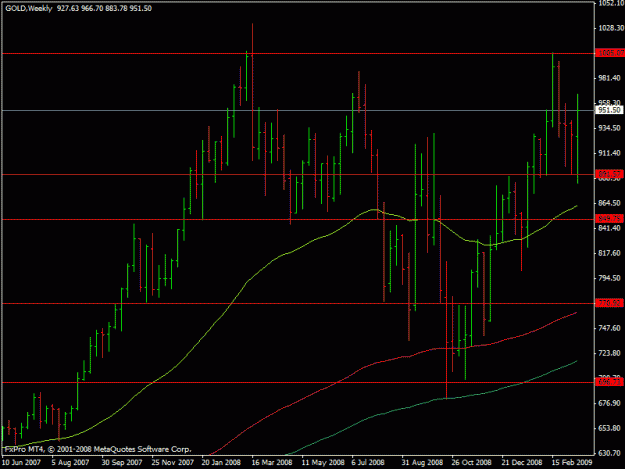Click the 21 Dec 2008 date label
Viewport: 625px width, 469px height.
[522, 463]
